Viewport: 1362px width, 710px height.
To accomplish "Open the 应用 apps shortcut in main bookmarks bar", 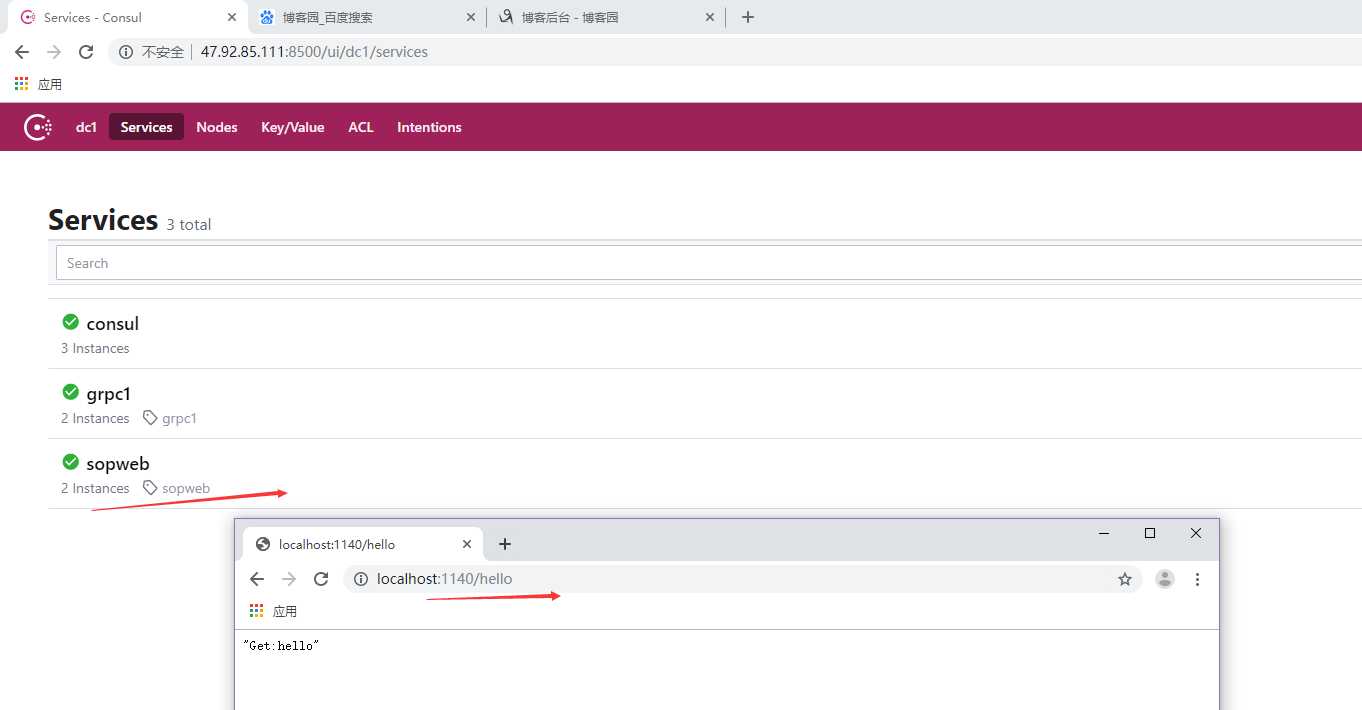I will 38,84.
